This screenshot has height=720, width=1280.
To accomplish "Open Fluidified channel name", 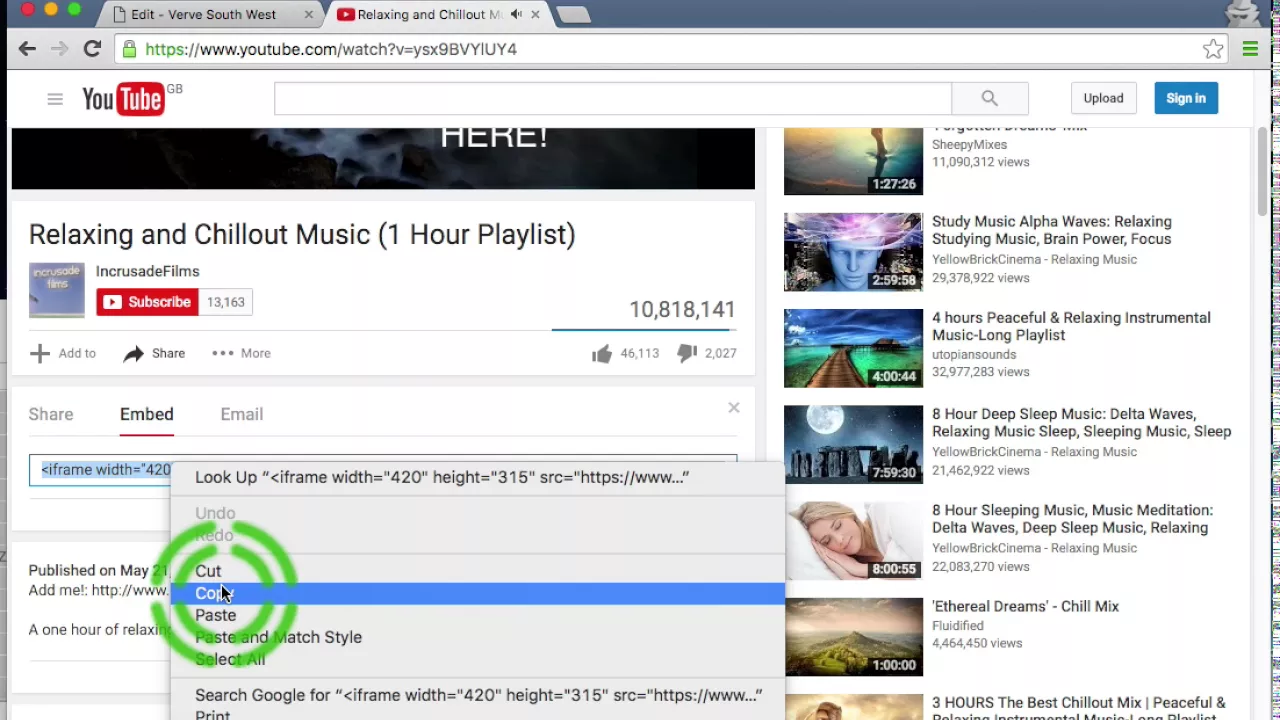I will pyautogui.click(x=958, y=625).
